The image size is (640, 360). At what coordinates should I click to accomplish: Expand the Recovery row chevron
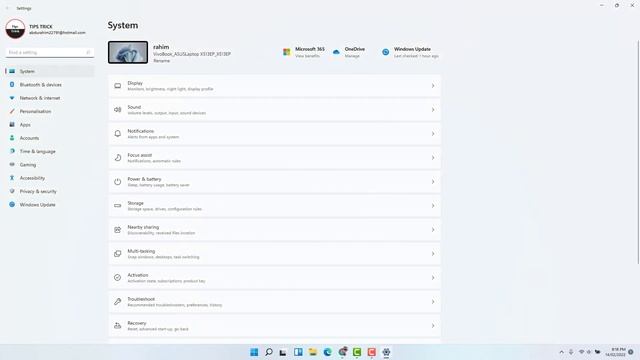coord(433,326)
